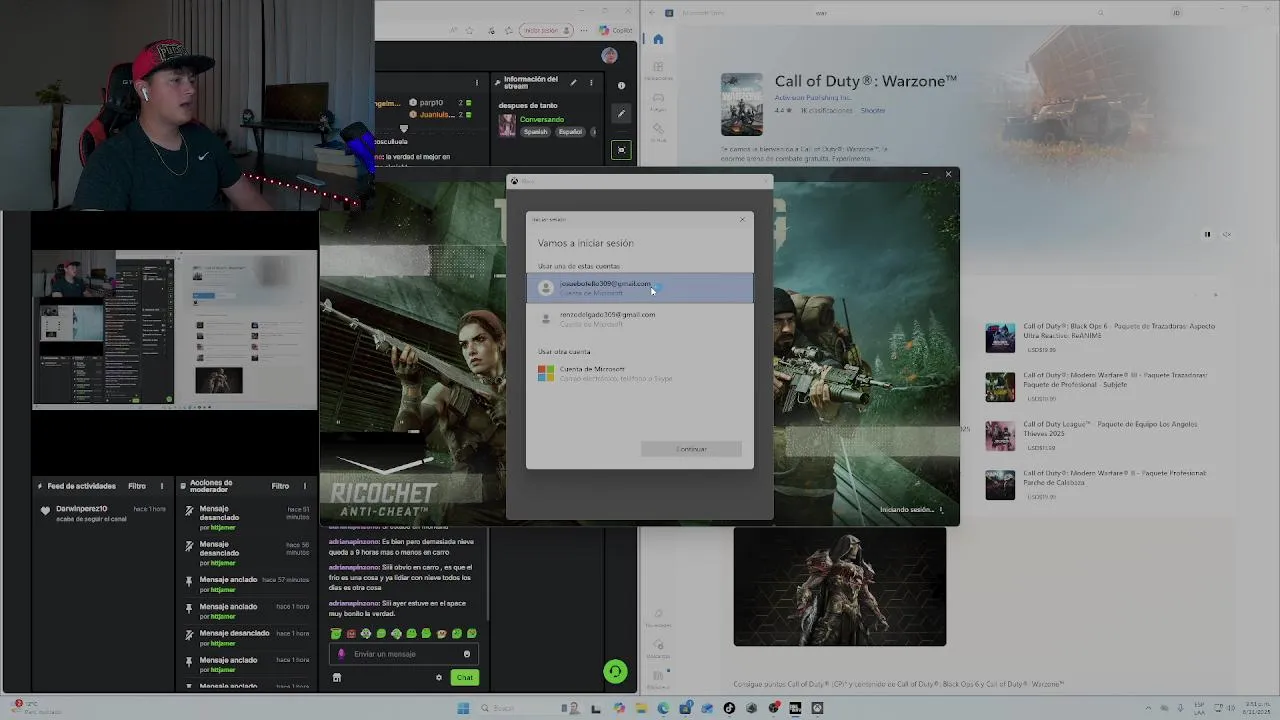Image resolution: width=1280 pixels, height=720 pixels.
Task: Click the dark character thumbnail below the game window
Action: pyautogui.click(x=840, y=586)
